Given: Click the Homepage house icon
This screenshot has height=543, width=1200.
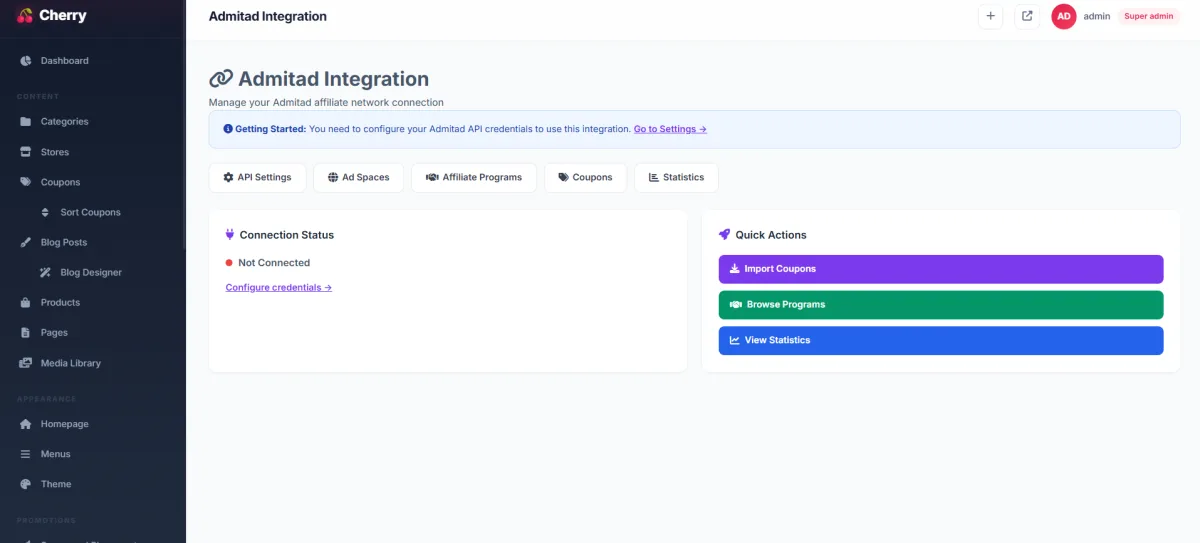Looking at the screenshot, I should [x=26, y=424].
